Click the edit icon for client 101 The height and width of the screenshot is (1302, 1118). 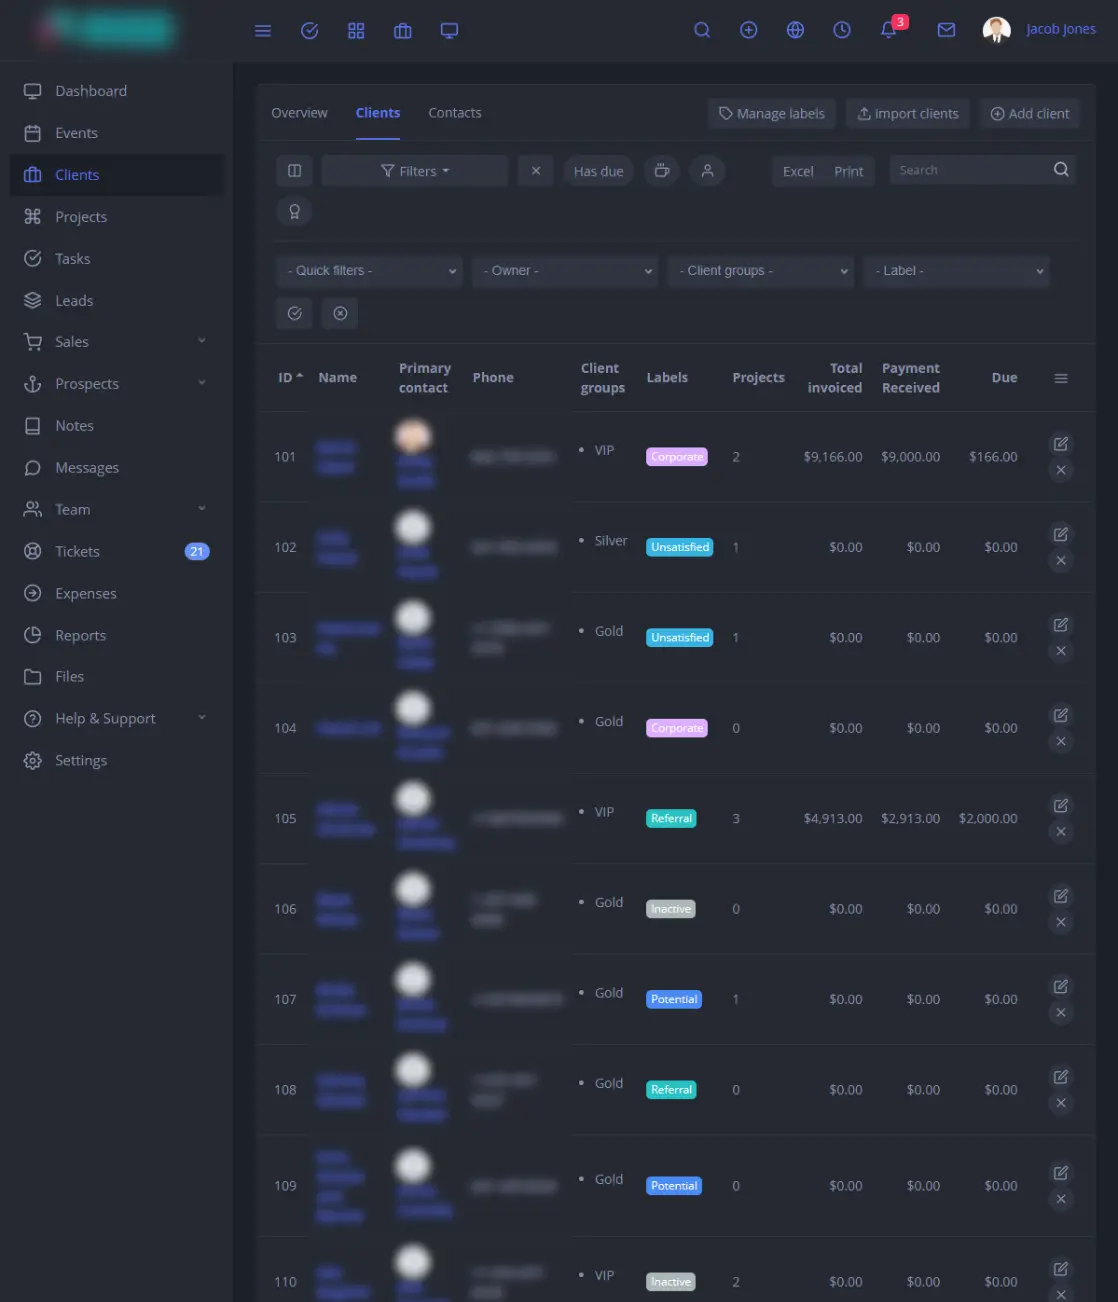click(1061, 443)
